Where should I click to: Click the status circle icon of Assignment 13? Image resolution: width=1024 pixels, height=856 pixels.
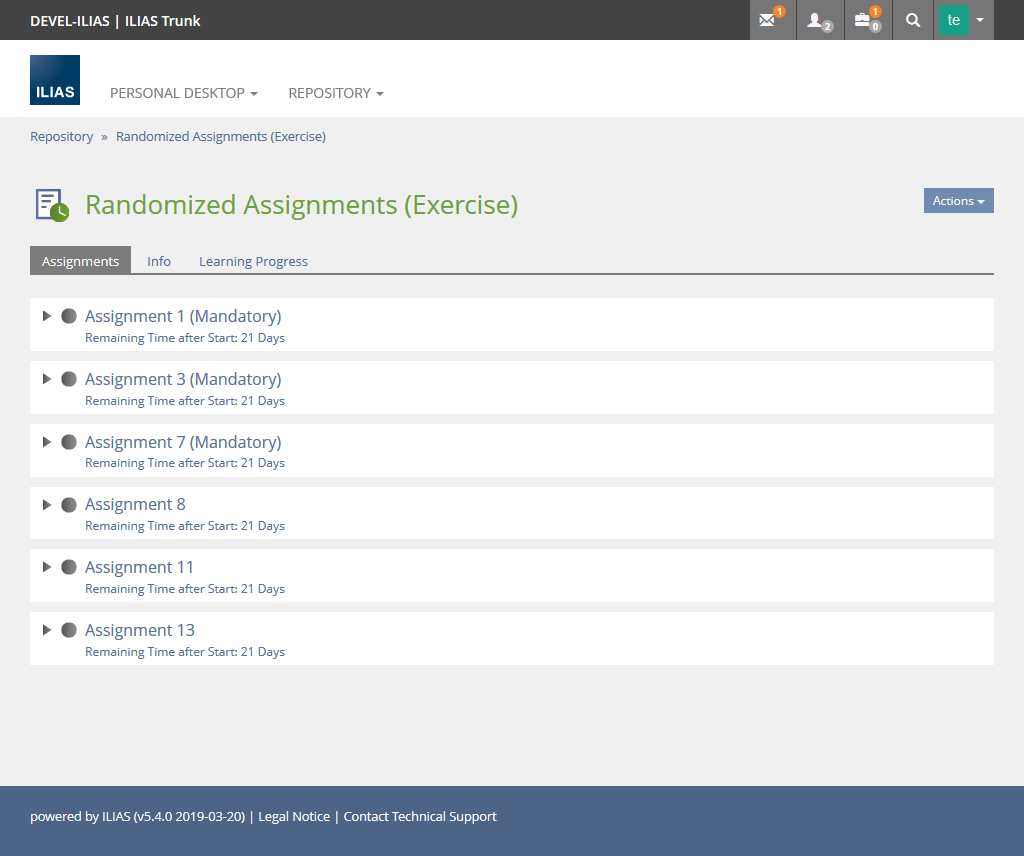coord(69,630)
